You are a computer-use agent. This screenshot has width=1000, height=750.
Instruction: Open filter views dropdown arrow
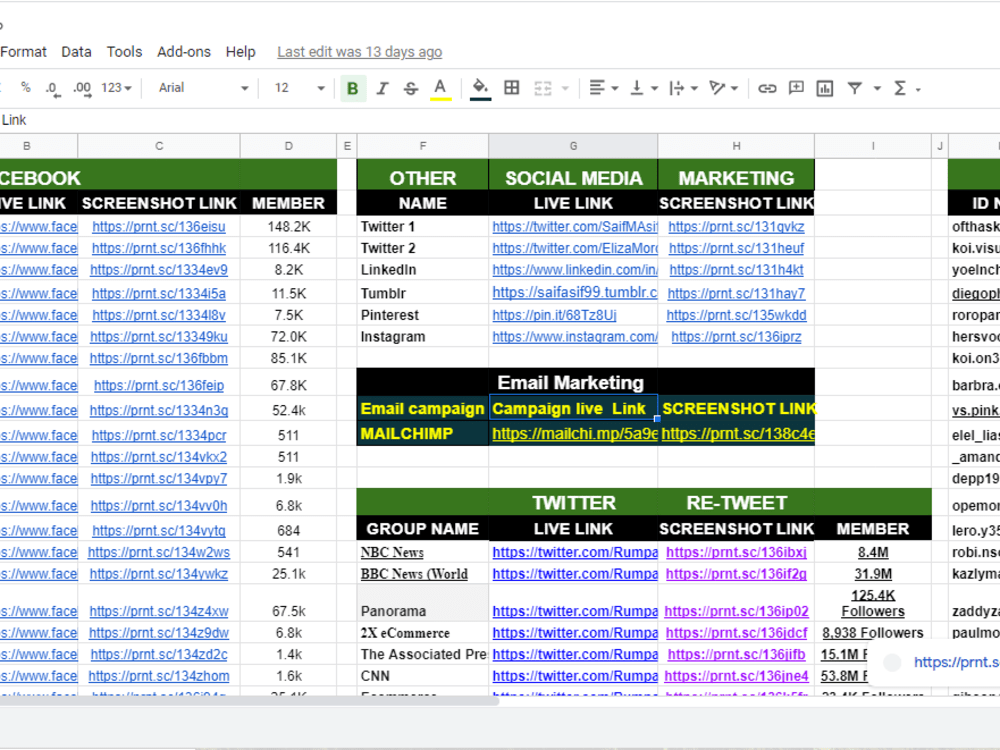point(878,89)
